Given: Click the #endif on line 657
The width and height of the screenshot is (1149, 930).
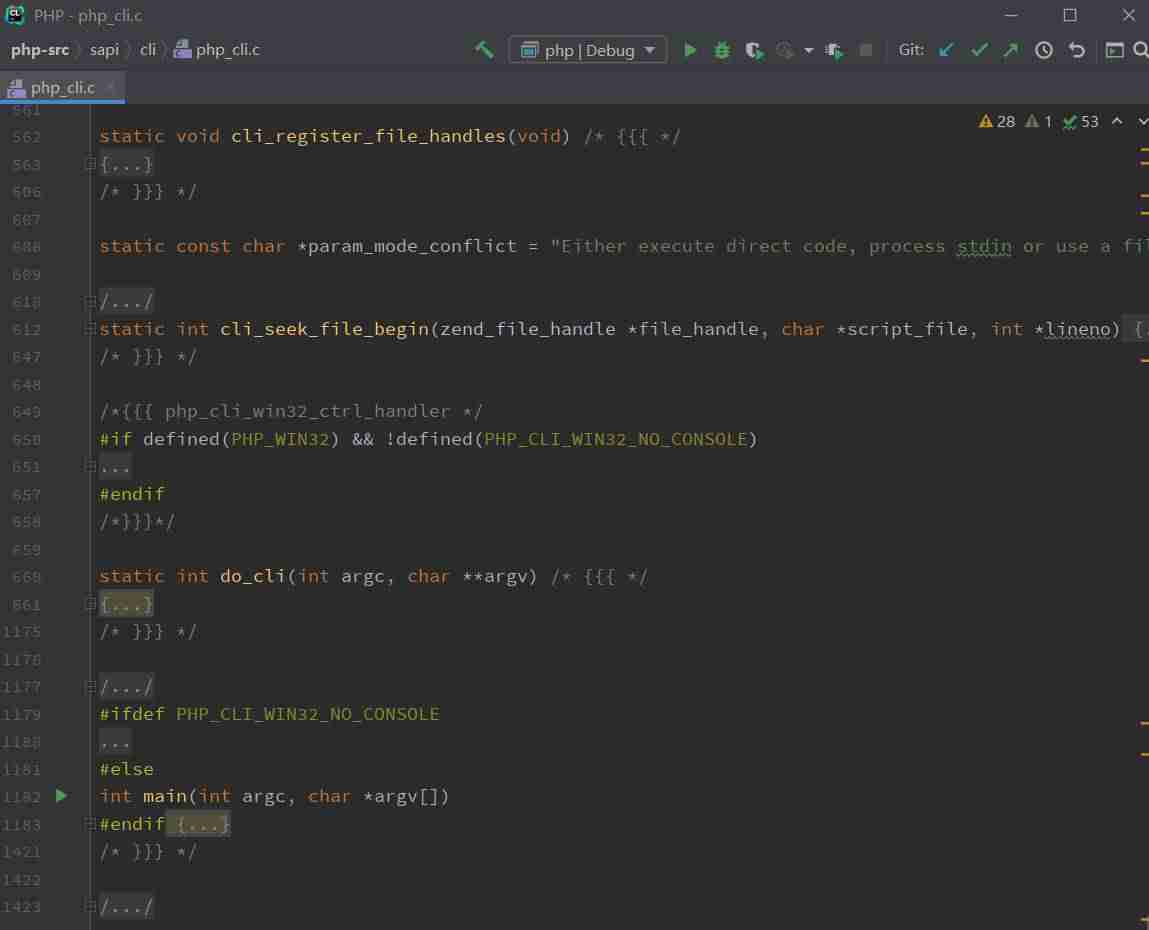Looking at the screenshot, I should tap(132, 494).
